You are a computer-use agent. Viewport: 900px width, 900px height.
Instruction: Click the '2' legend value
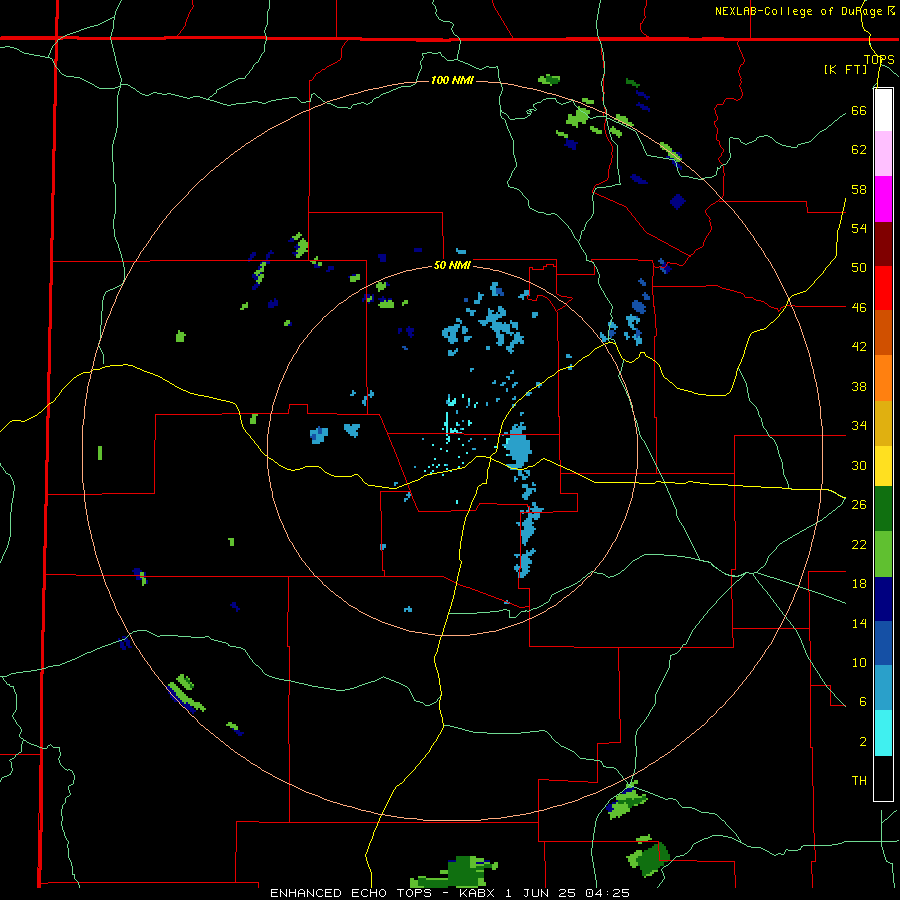pyautogui.click(x=863, y=742)
